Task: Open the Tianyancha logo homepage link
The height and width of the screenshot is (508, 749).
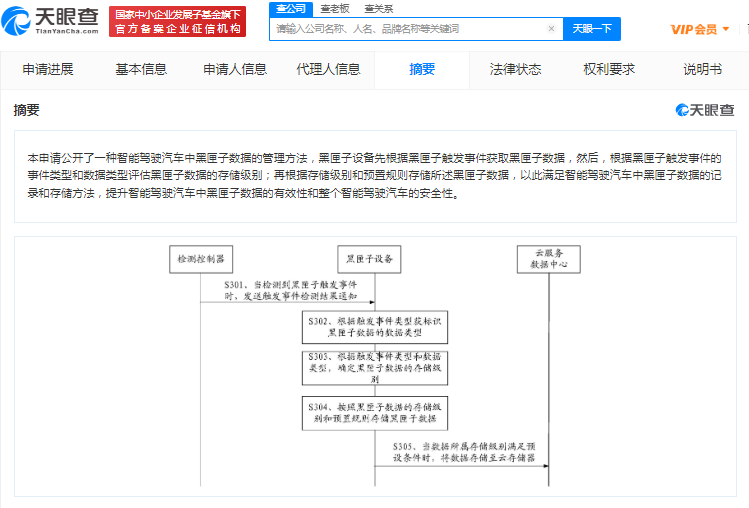Action: click(50, 21)
